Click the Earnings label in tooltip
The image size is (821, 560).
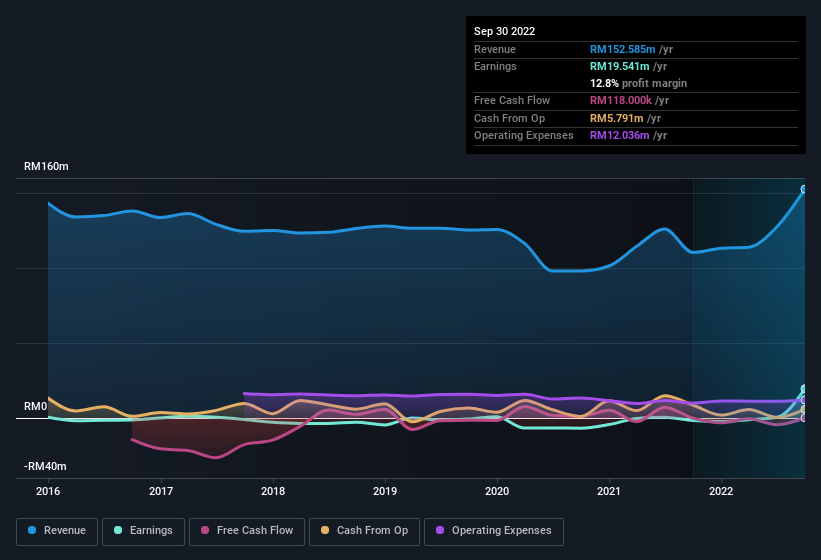pyautogui.click(x=495, y=66)
